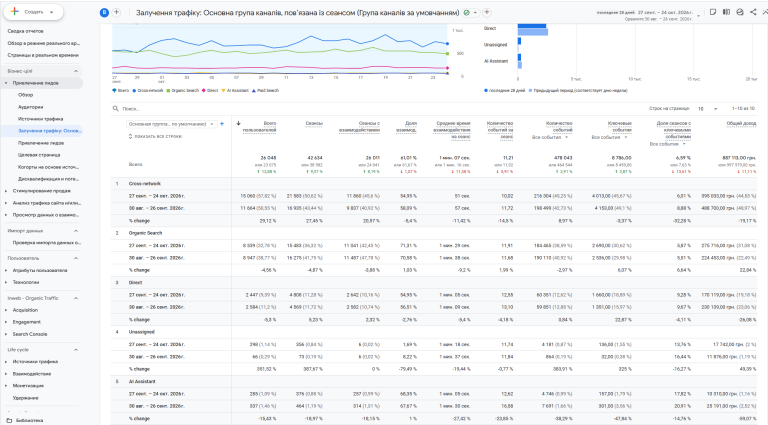Collapse the Пользователь section chevron

(76, 258)
